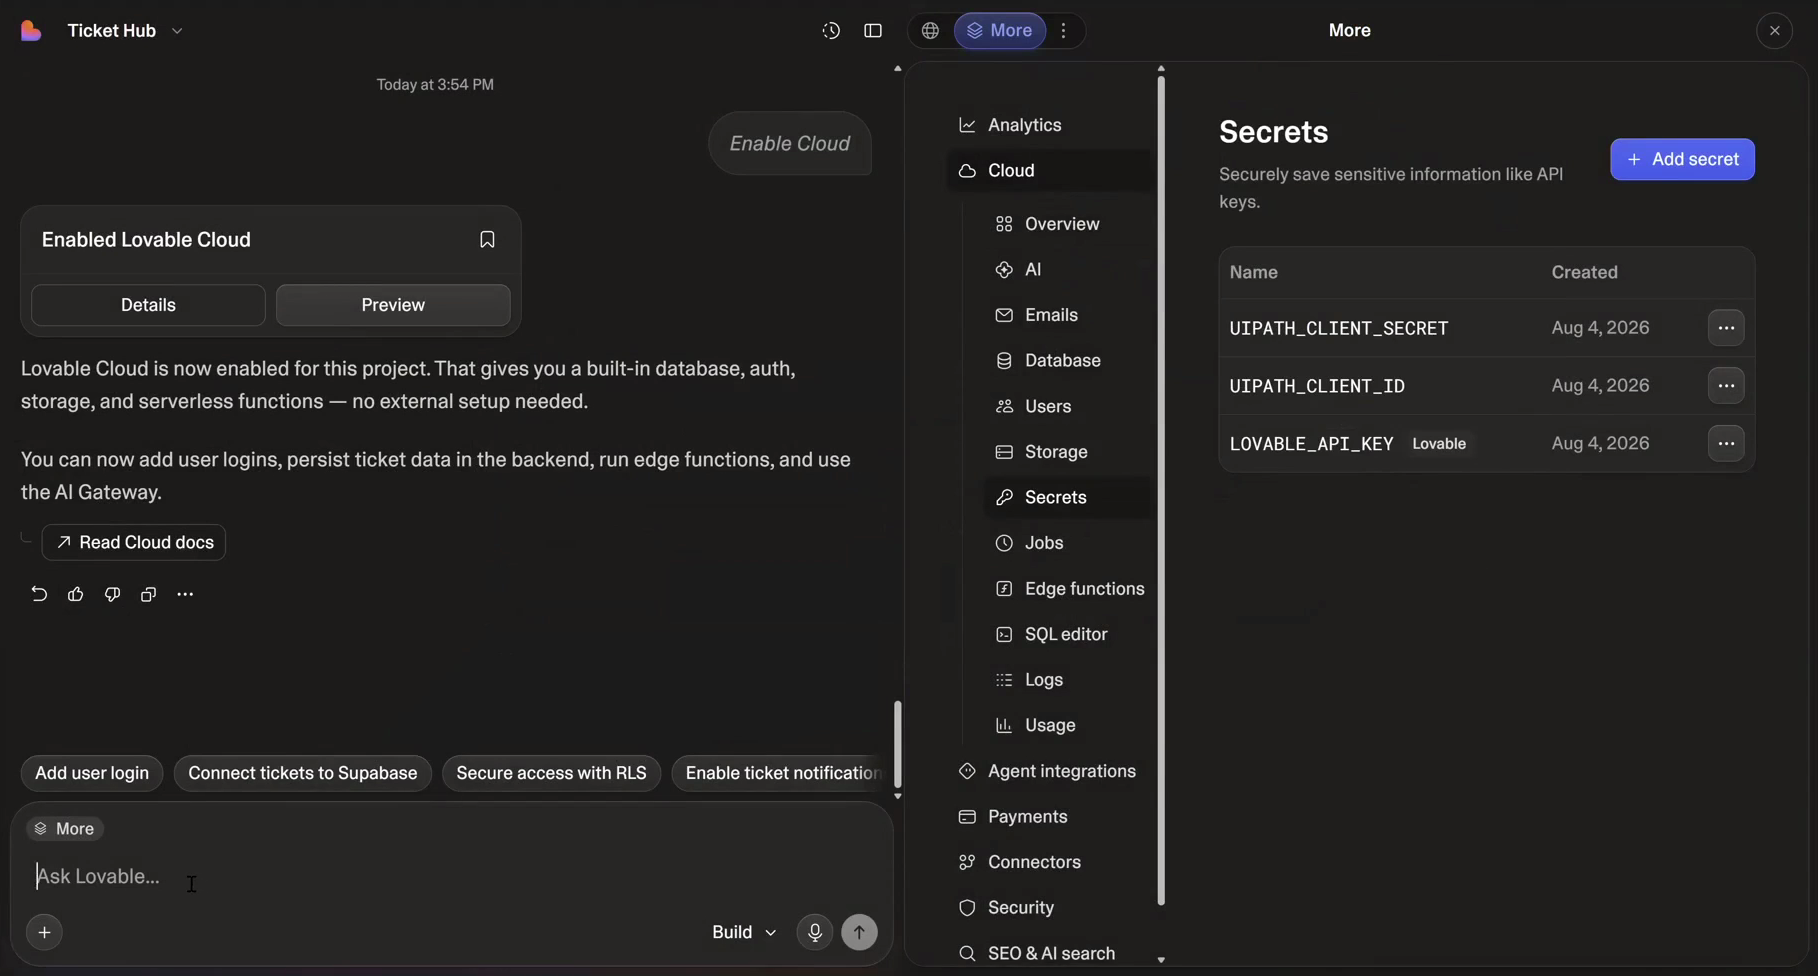The width and height of the screenshot is (1818, 976).
Task: Open actions for LOVABLE_API_KEY row
Action: point(1726,444)
